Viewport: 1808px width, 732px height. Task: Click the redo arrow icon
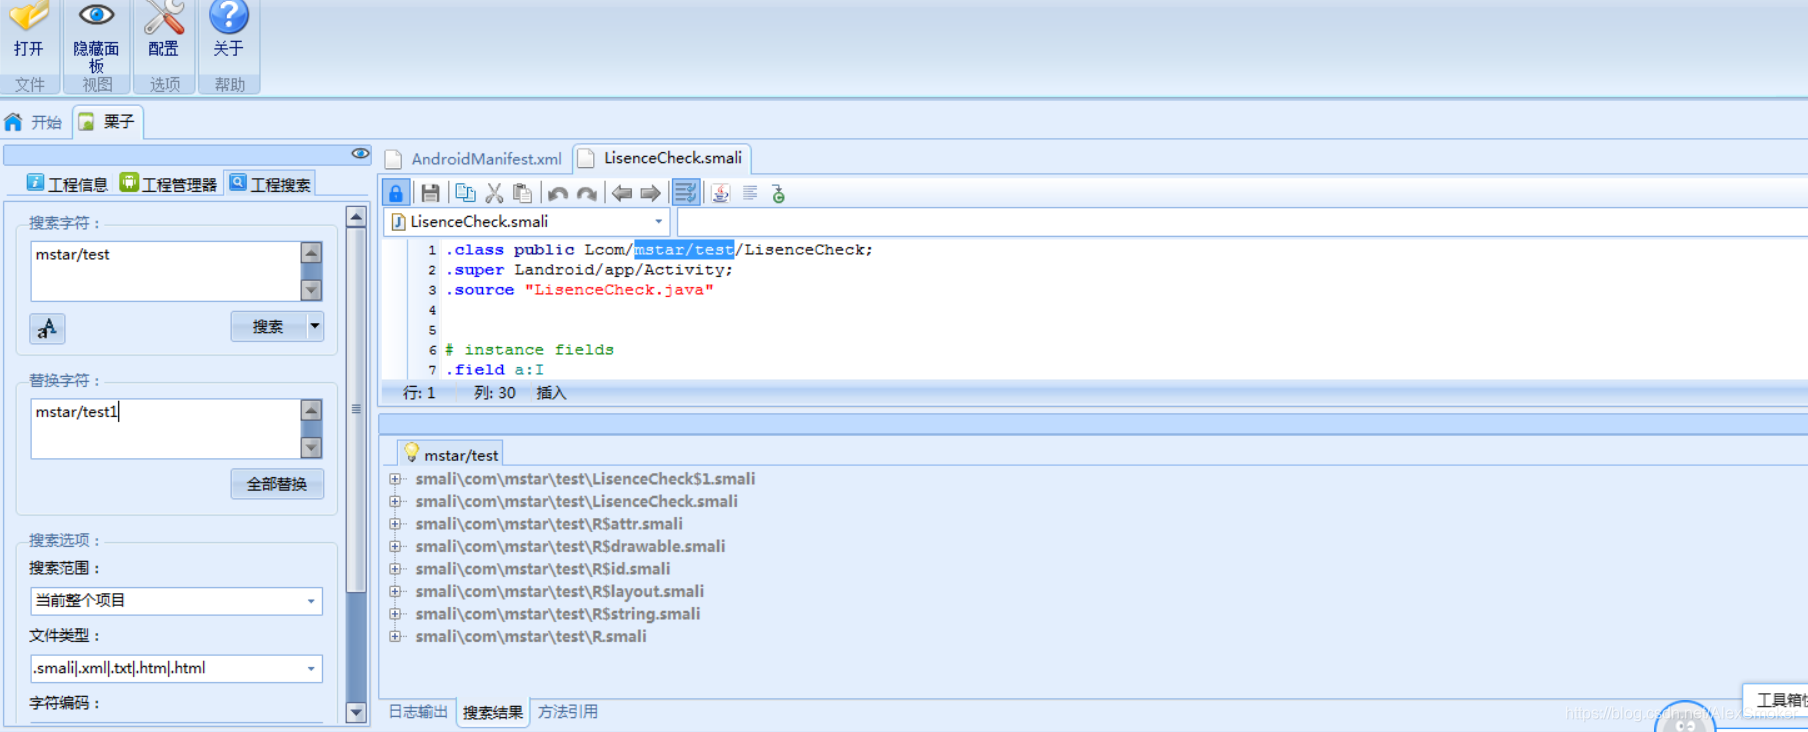point(587,193)
